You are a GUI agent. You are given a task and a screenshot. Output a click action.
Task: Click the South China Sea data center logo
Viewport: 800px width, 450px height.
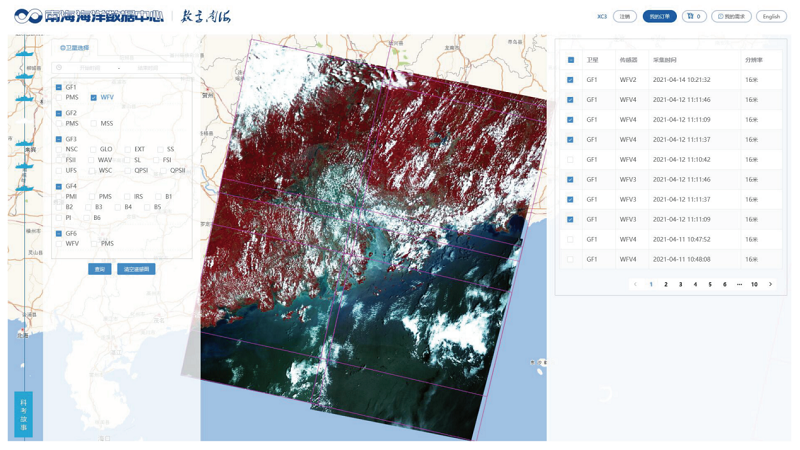pos(88,16)
